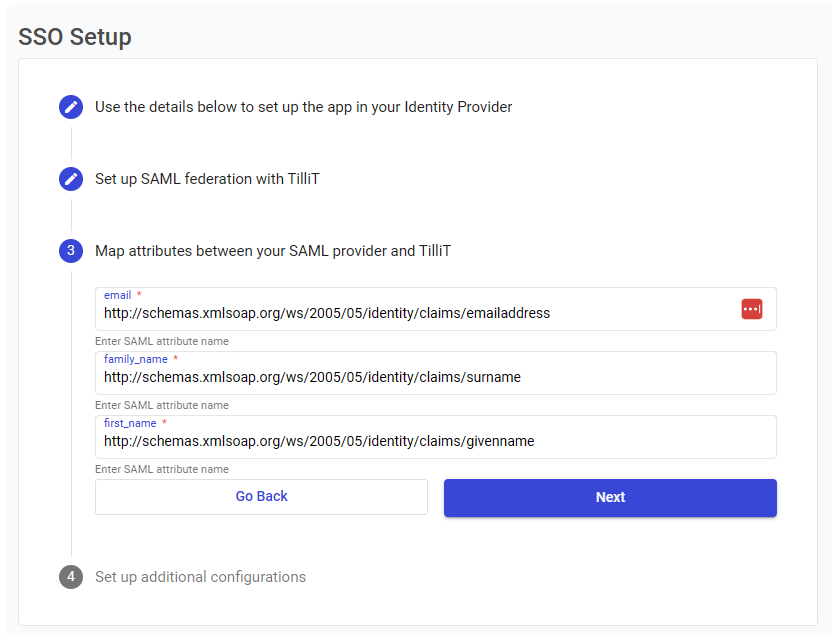The image size is (832, 635).
Task: Open the 'Use the details below' step
Action: [303, 107]
